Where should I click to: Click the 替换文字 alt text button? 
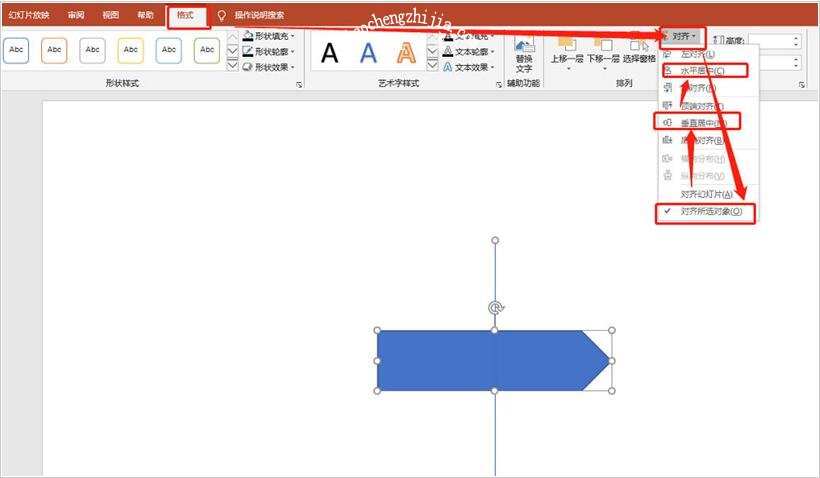(523, 55)
